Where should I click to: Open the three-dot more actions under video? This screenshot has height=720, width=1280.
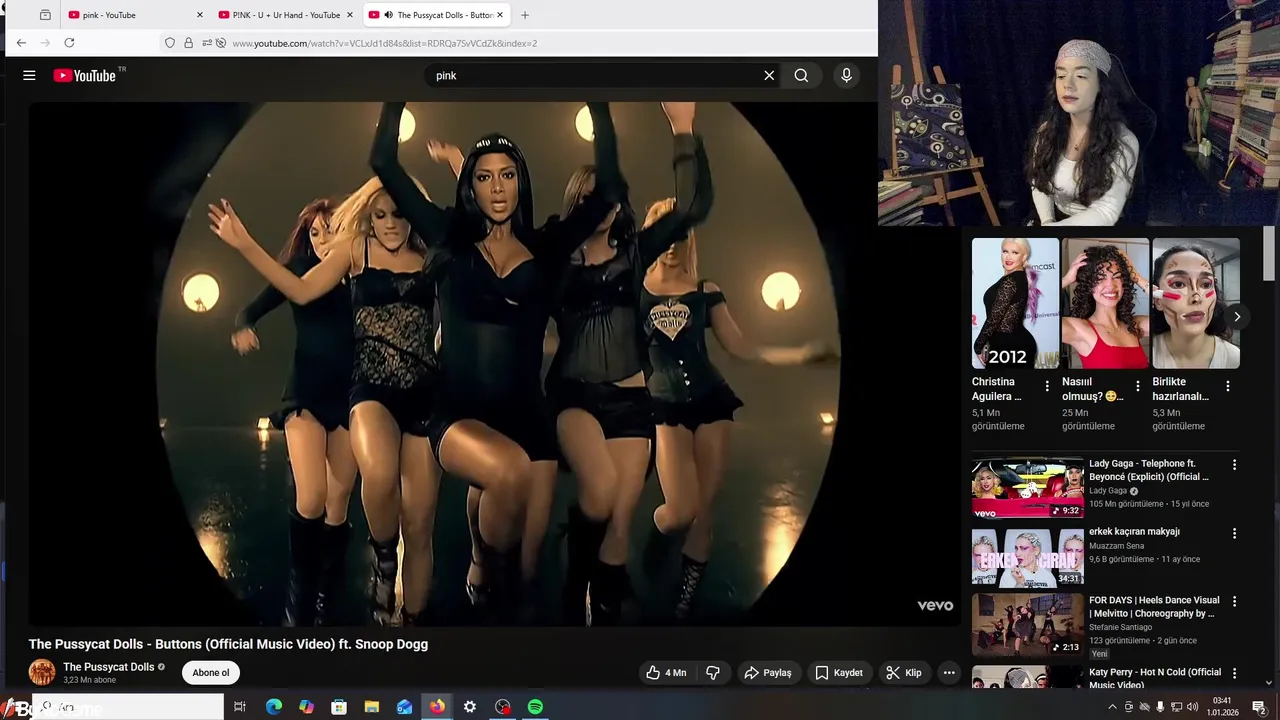coord(949,673)
